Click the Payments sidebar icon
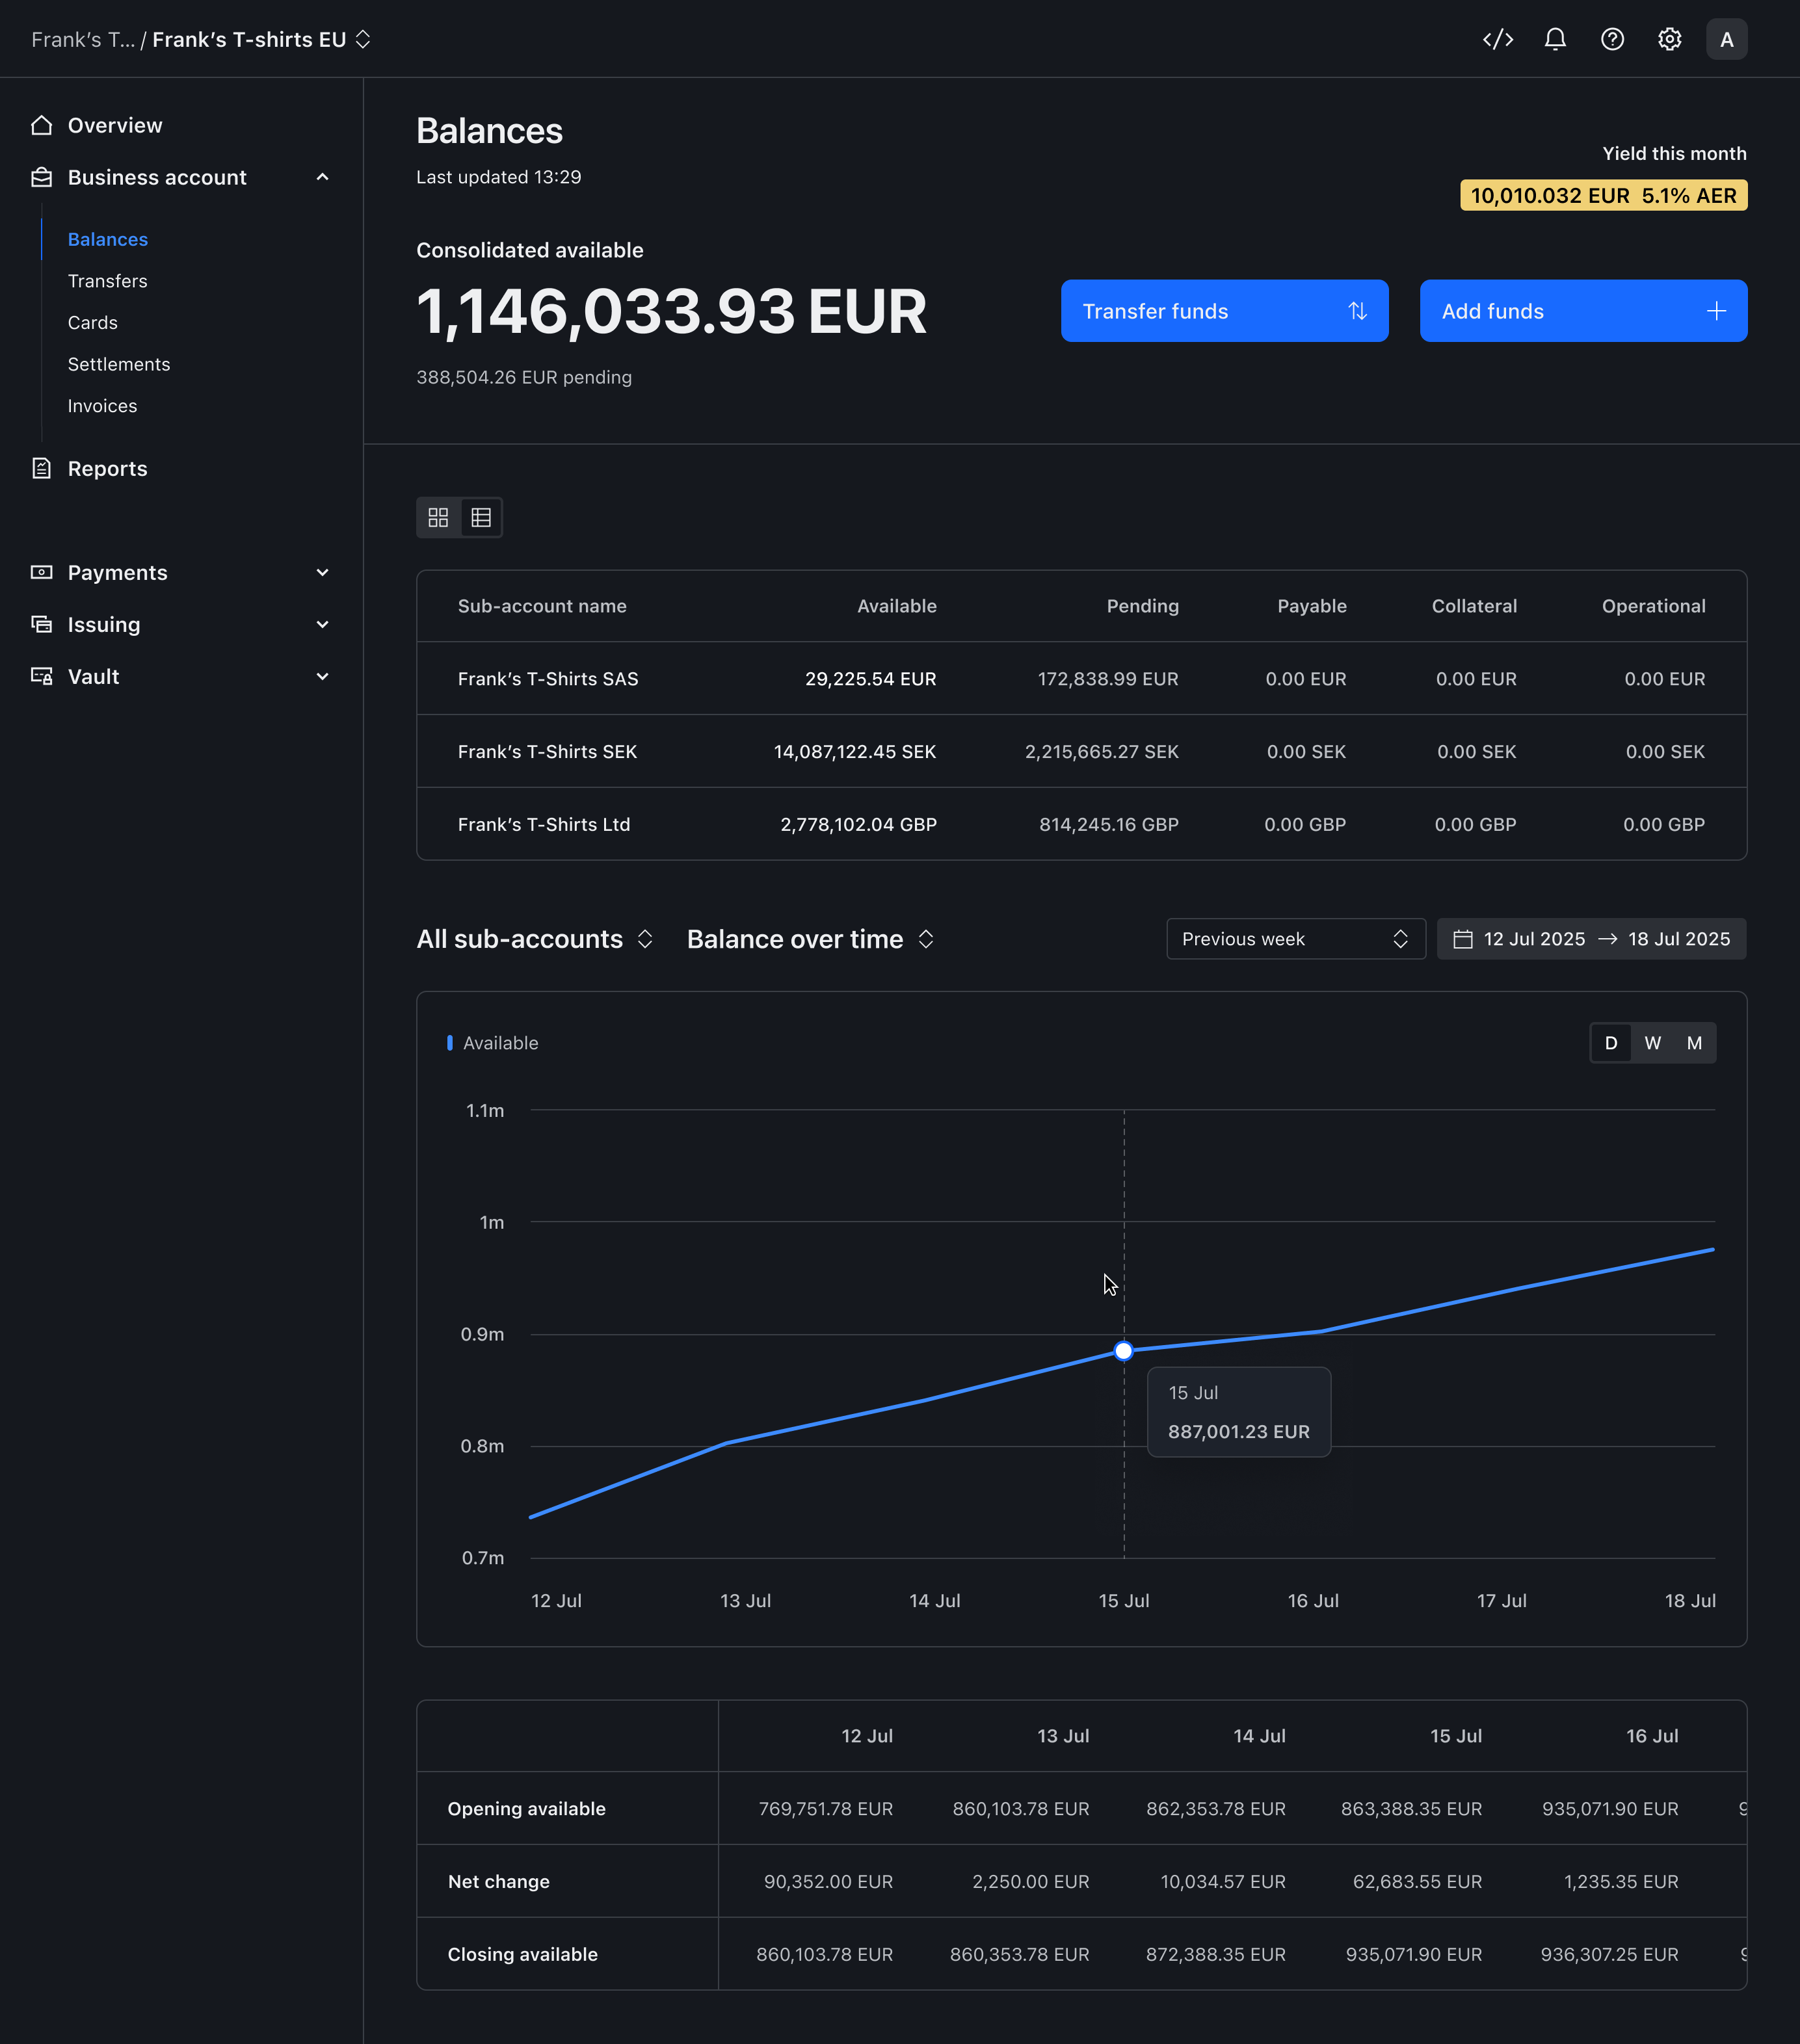The height and width of the screenshot is (2044, 1800). (41, 572)
